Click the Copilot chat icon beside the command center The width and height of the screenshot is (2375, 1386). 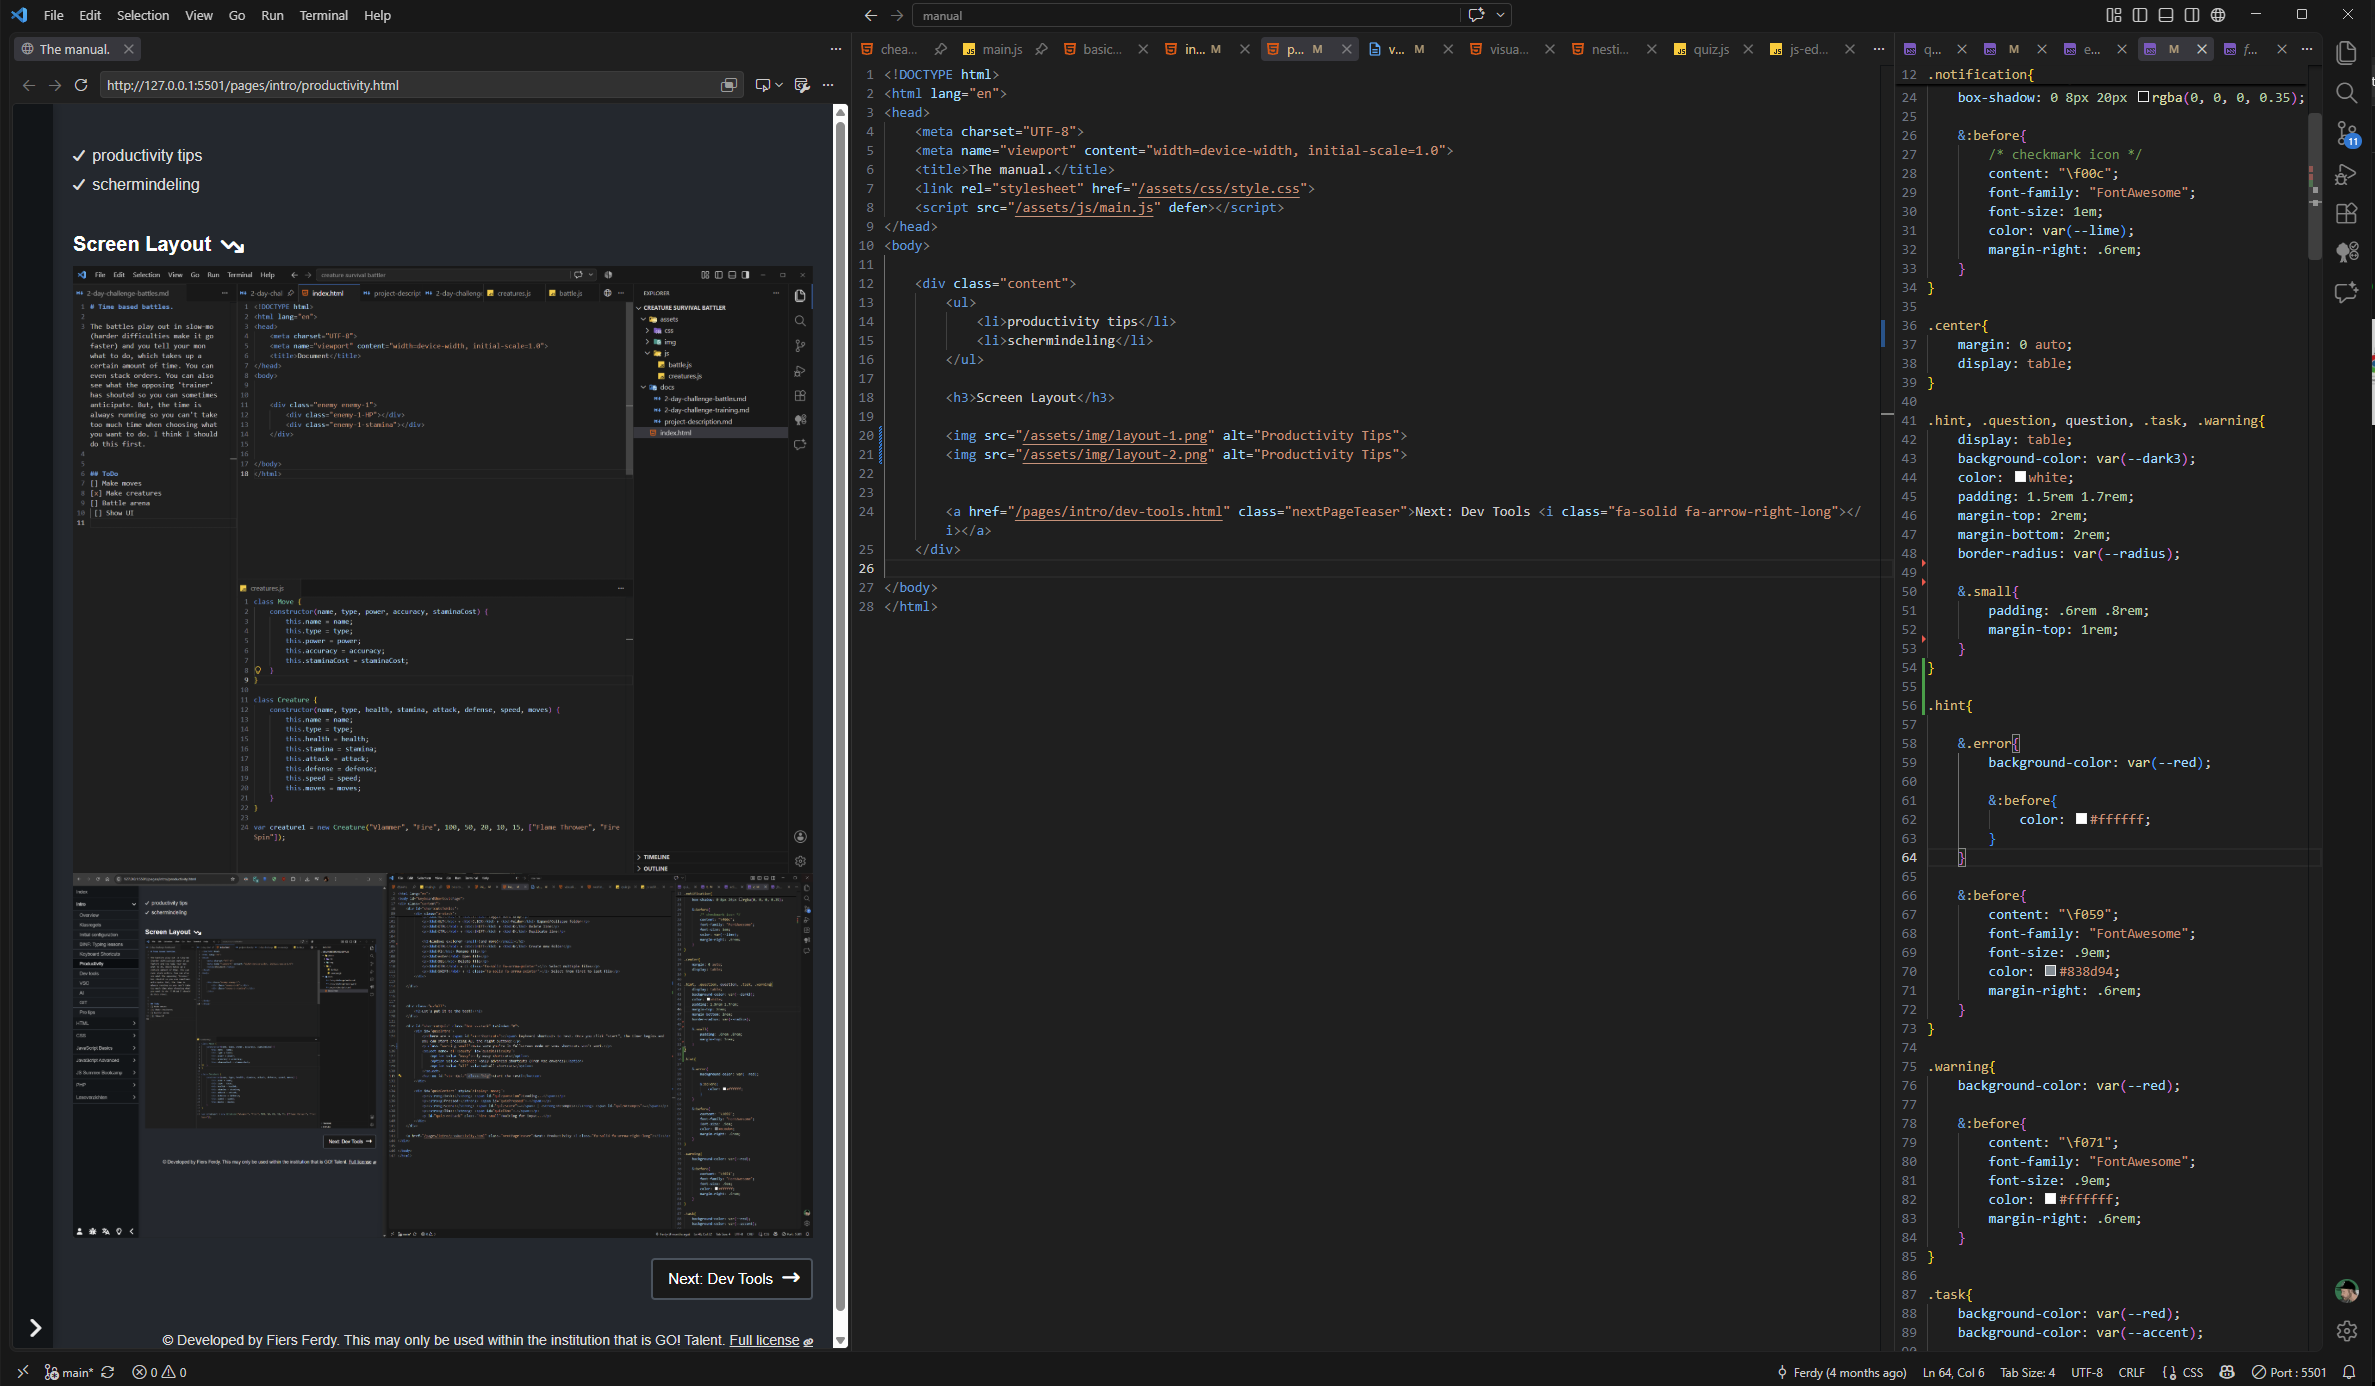1476,15
